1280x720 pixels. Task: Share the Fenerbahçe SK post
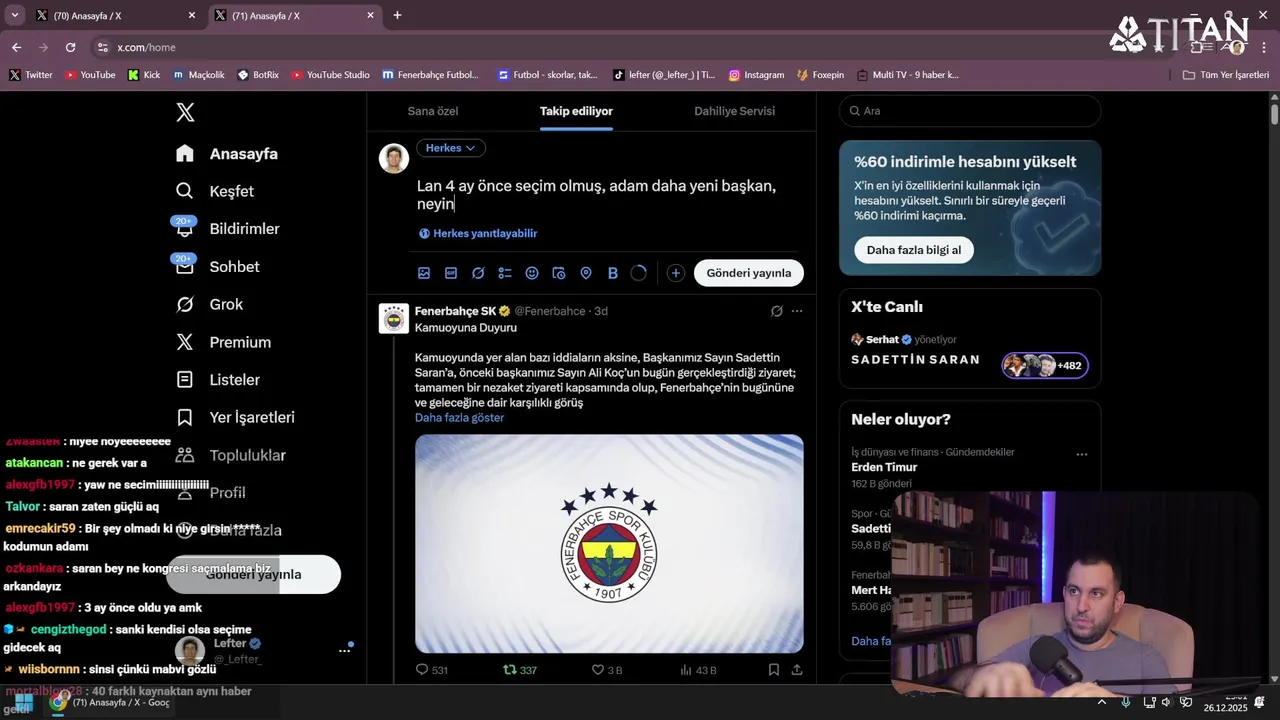(797, 670)
